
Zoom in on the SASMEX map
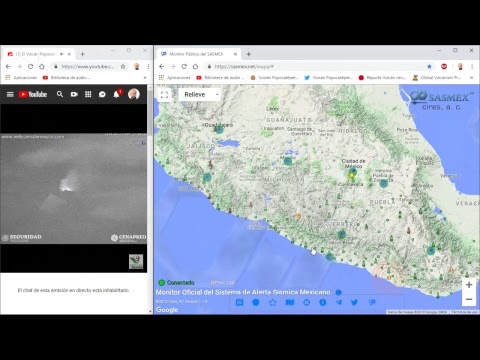[469, 285]
